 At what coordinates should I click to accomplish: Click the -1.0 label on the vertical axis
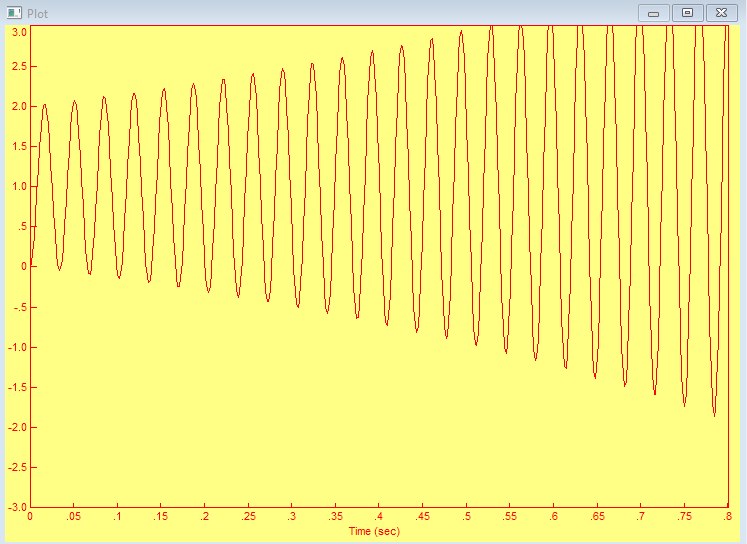tap(17, 347)
